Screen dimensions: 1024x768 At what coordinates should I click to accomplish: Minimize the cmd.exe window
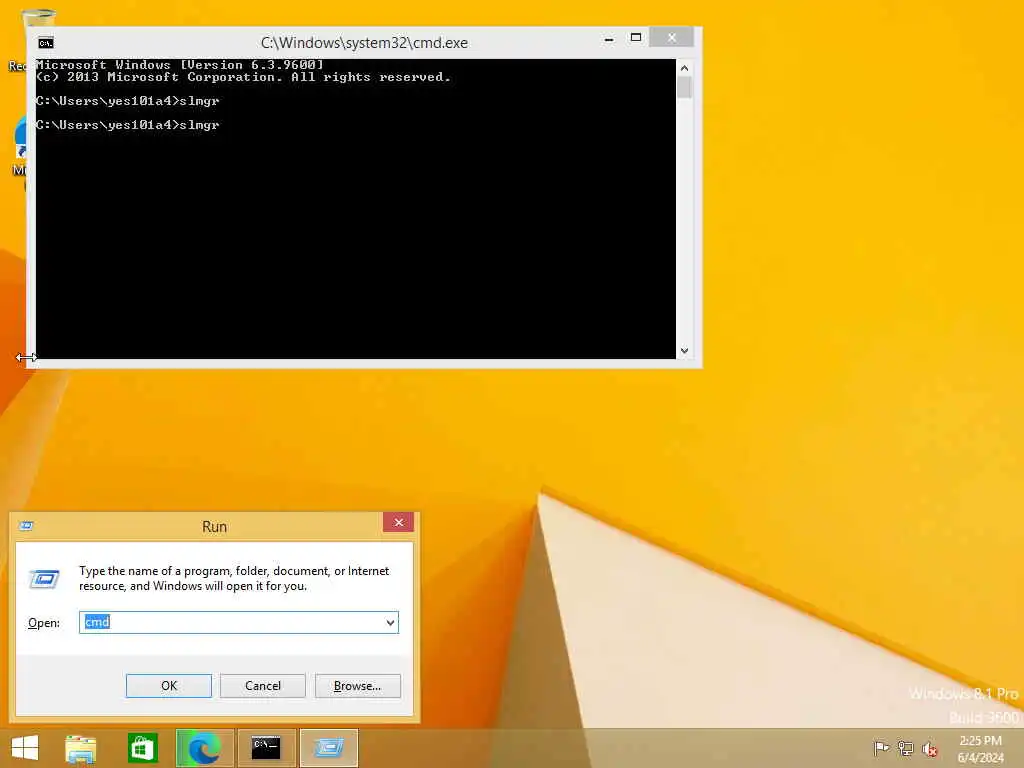(609, 39)
